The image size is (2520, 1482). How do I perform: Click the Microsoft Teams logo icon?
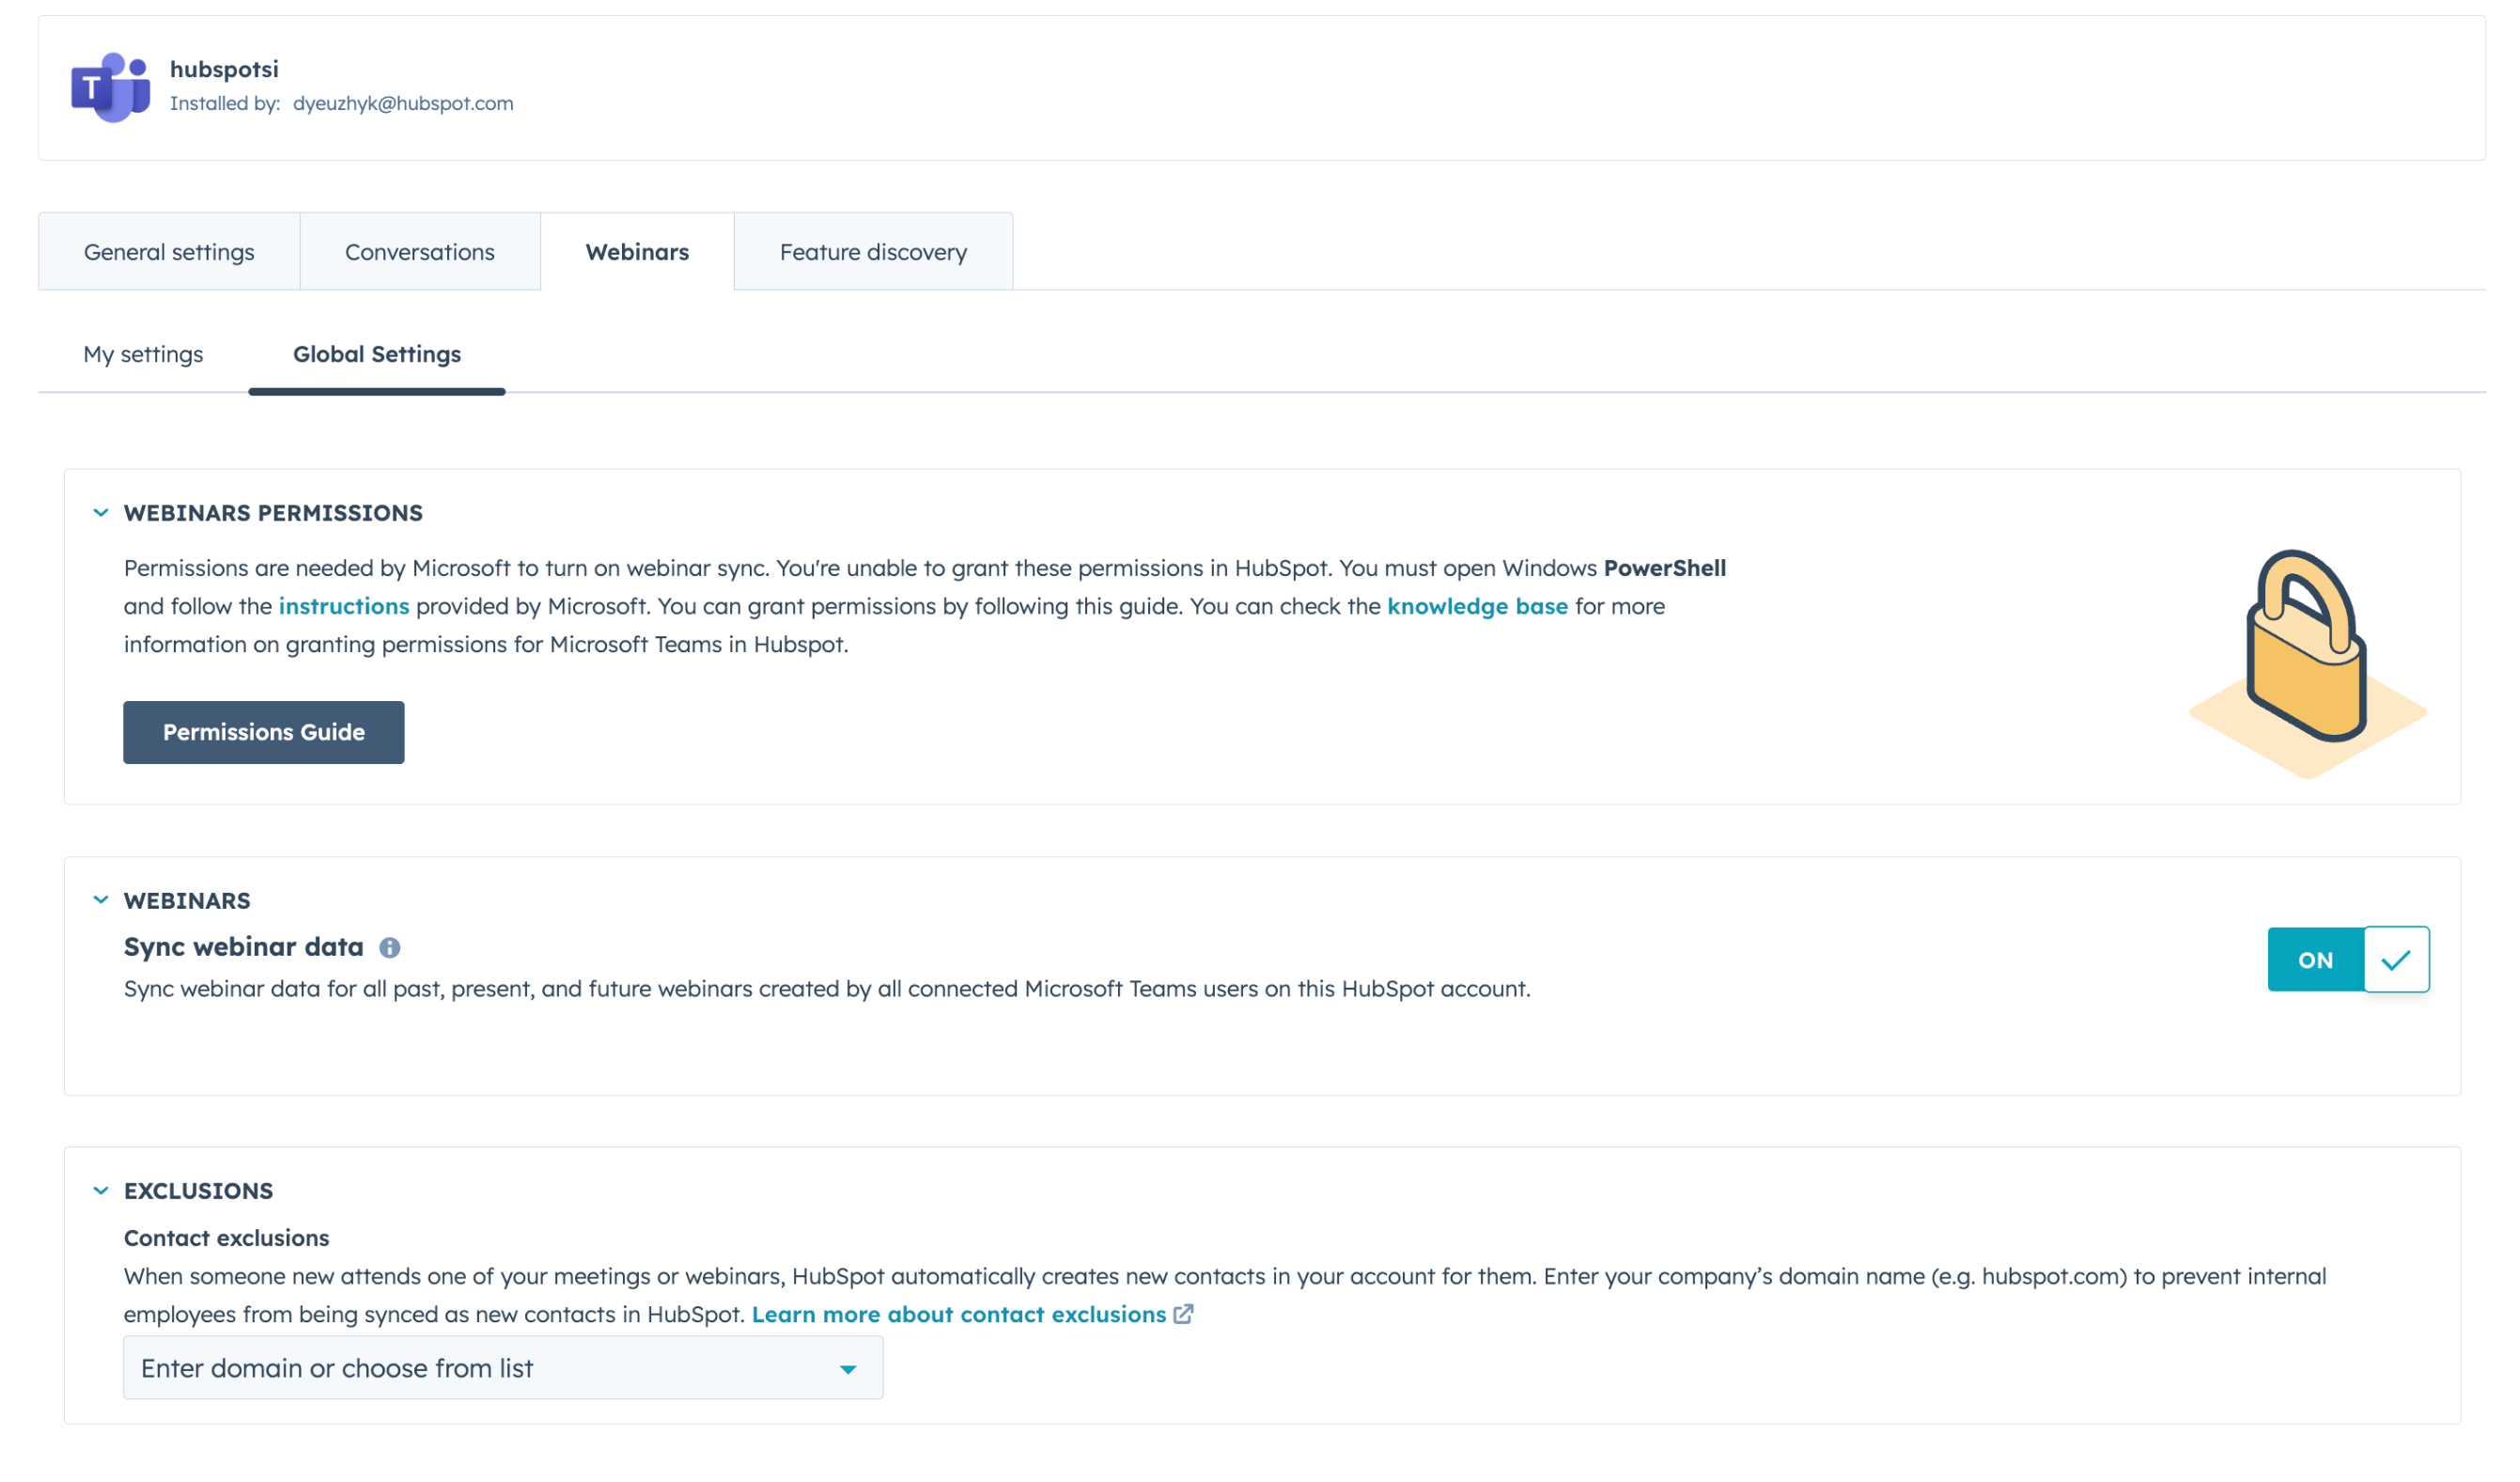pyautogui.click(x=110, y=87)
